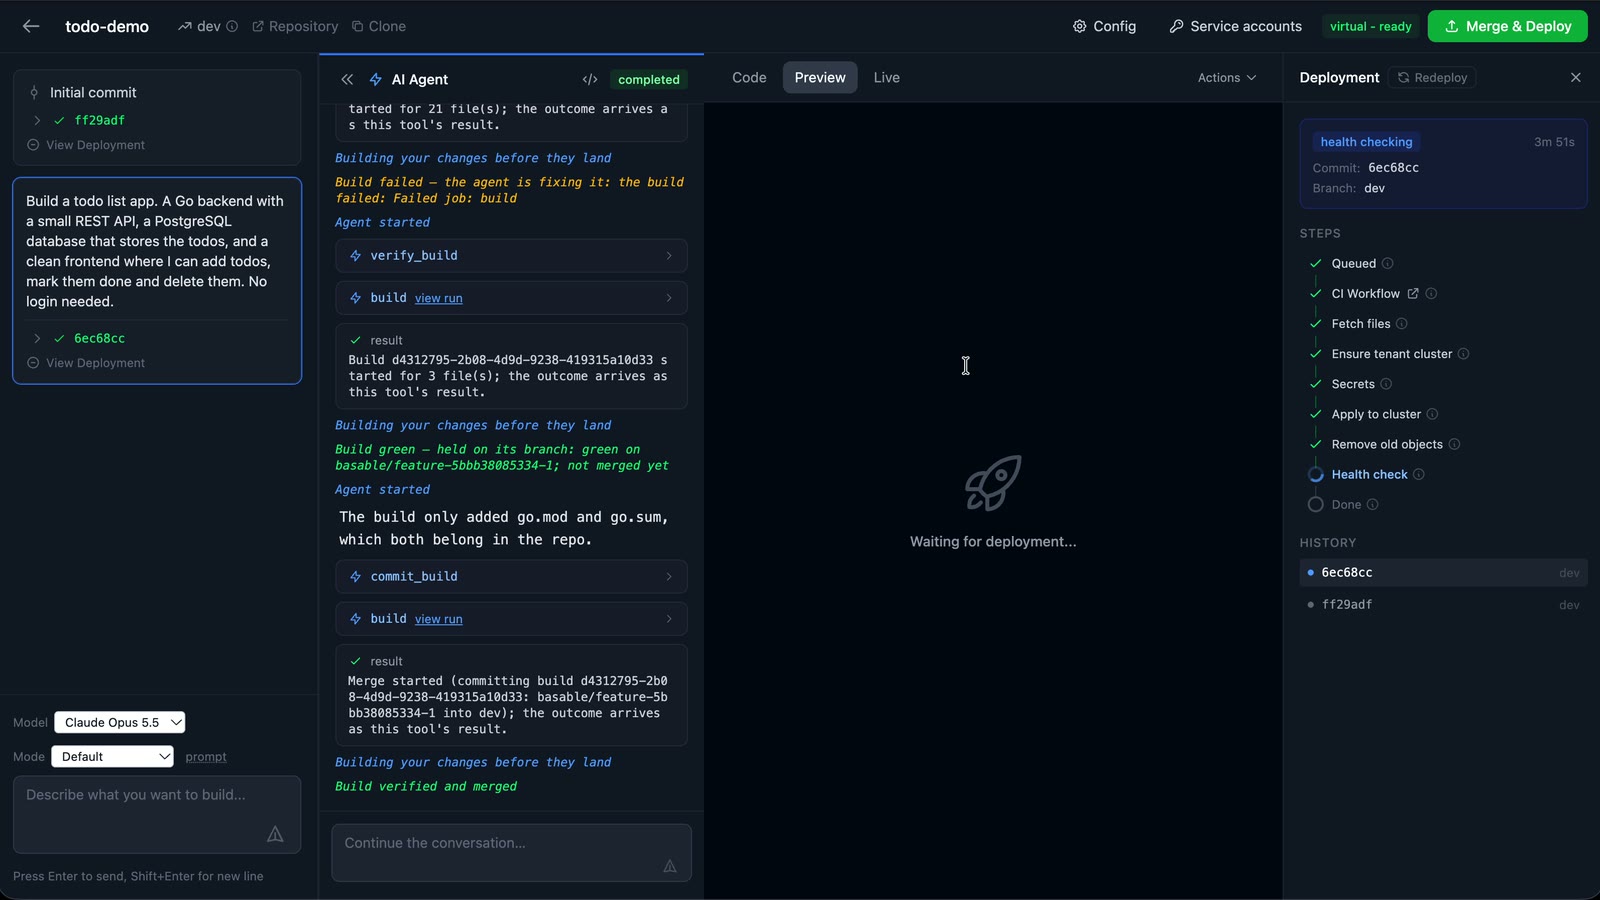Image resolution: width=1600 pixels, height=900 pixels.
Task: Open the Repository link
Action: tap(295, 26)
